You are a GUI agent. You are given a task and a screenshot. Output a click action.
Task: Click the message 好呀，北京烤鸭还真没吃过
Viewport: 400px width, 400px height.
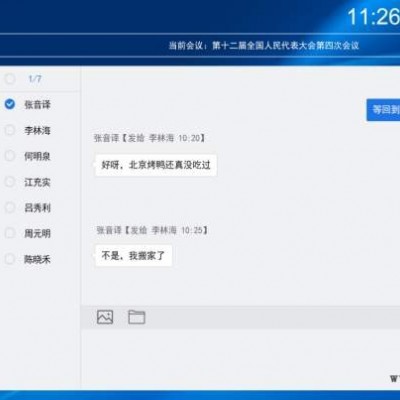(x=156, y=165)
